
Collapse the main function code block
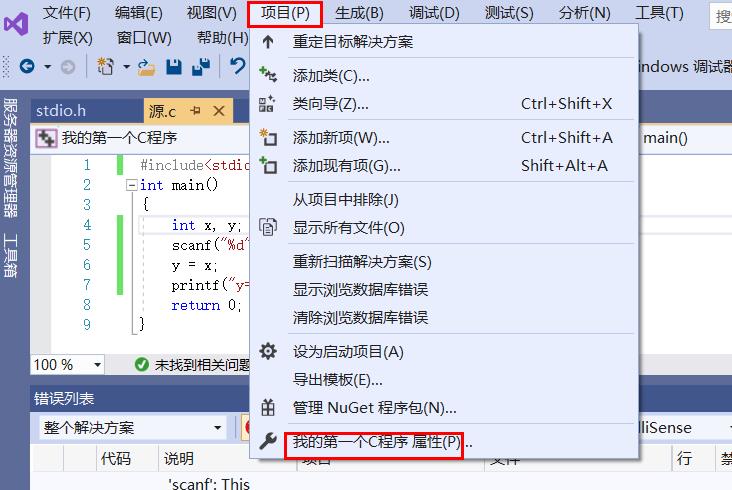132,185
